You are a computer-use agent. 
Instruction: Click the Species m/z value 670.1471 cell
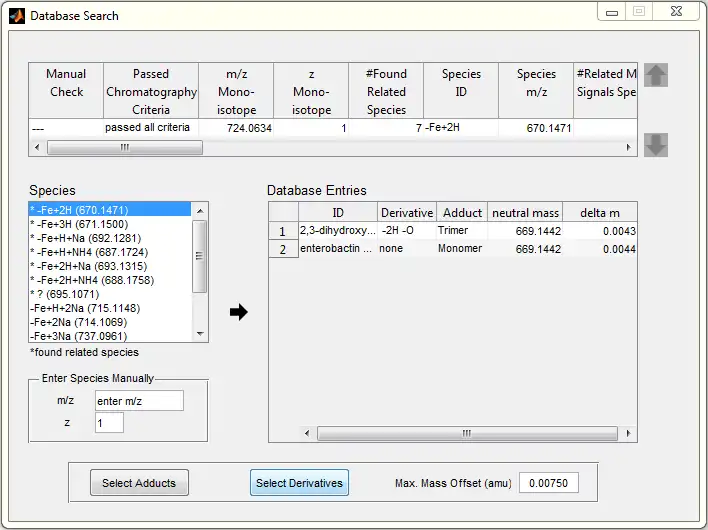tap(536, 128)
